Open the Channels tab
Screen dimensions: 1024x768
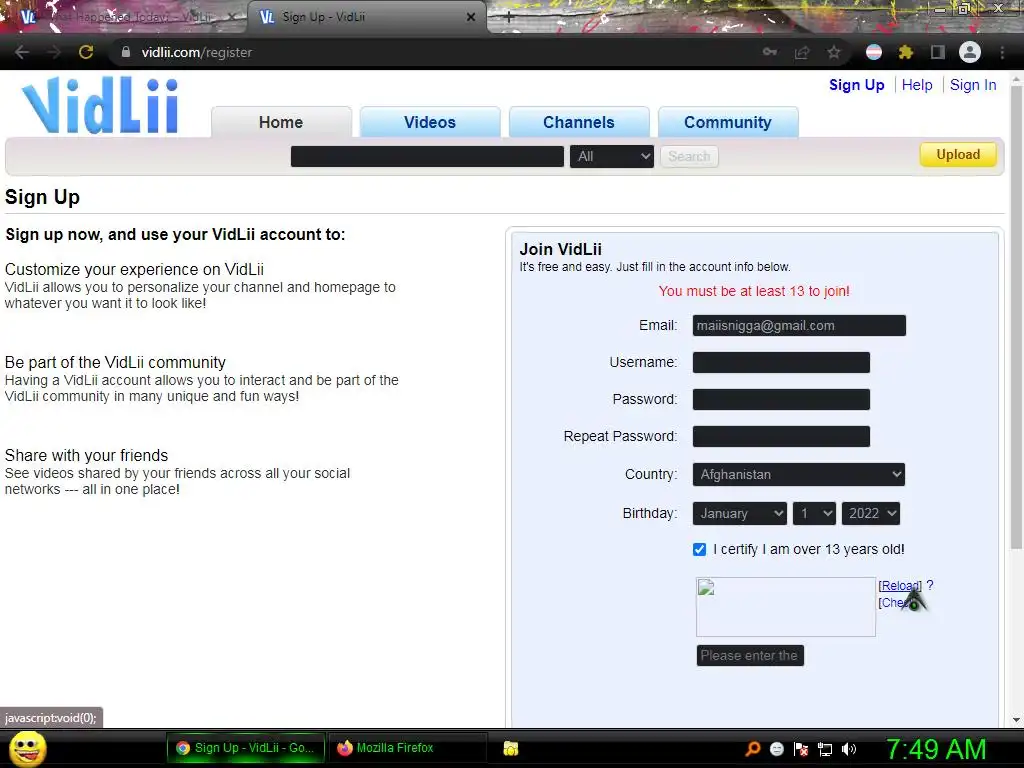[x=579, y=122]
